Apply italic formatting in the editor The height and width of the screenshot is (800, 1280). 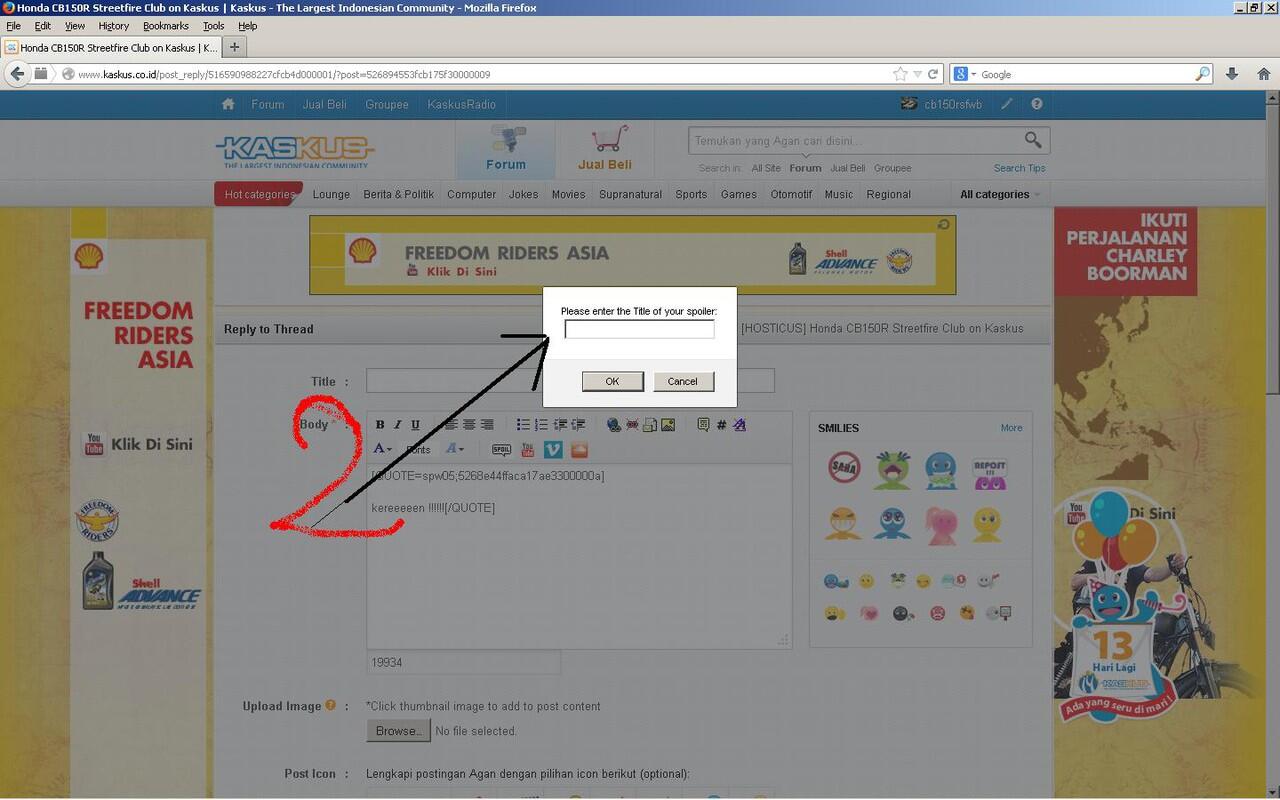tap(398, 425)
